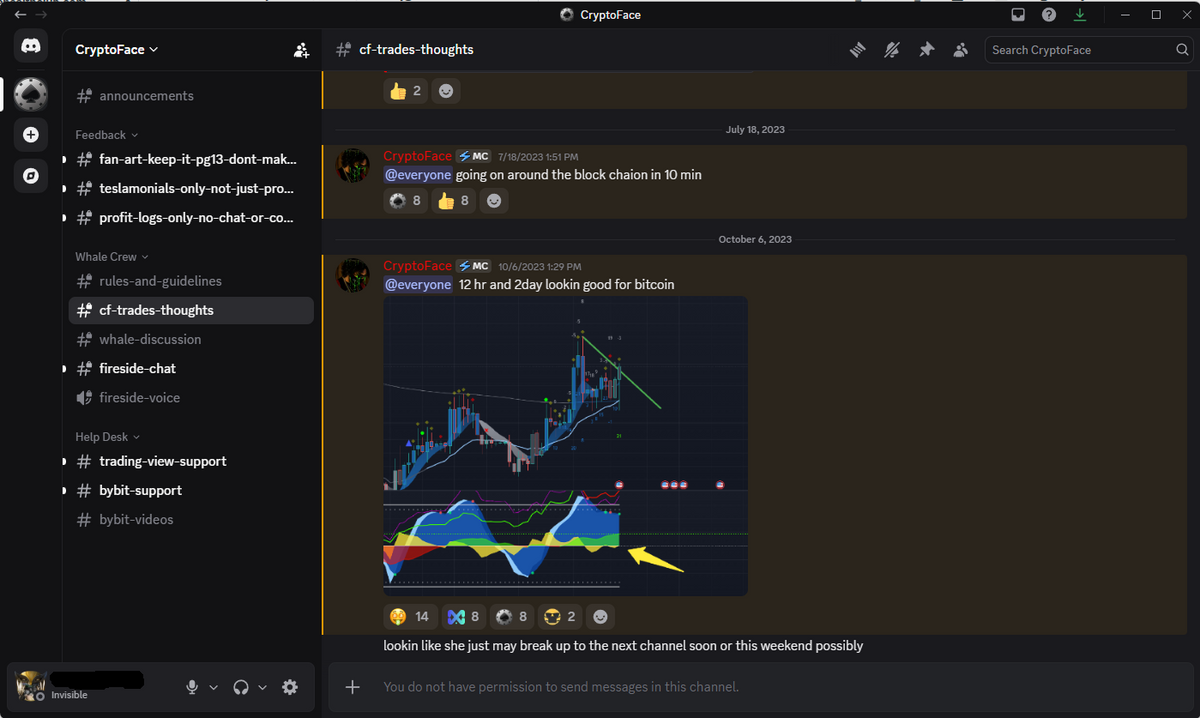Click the MC server tag on July 18 message

tap(474, 157)
